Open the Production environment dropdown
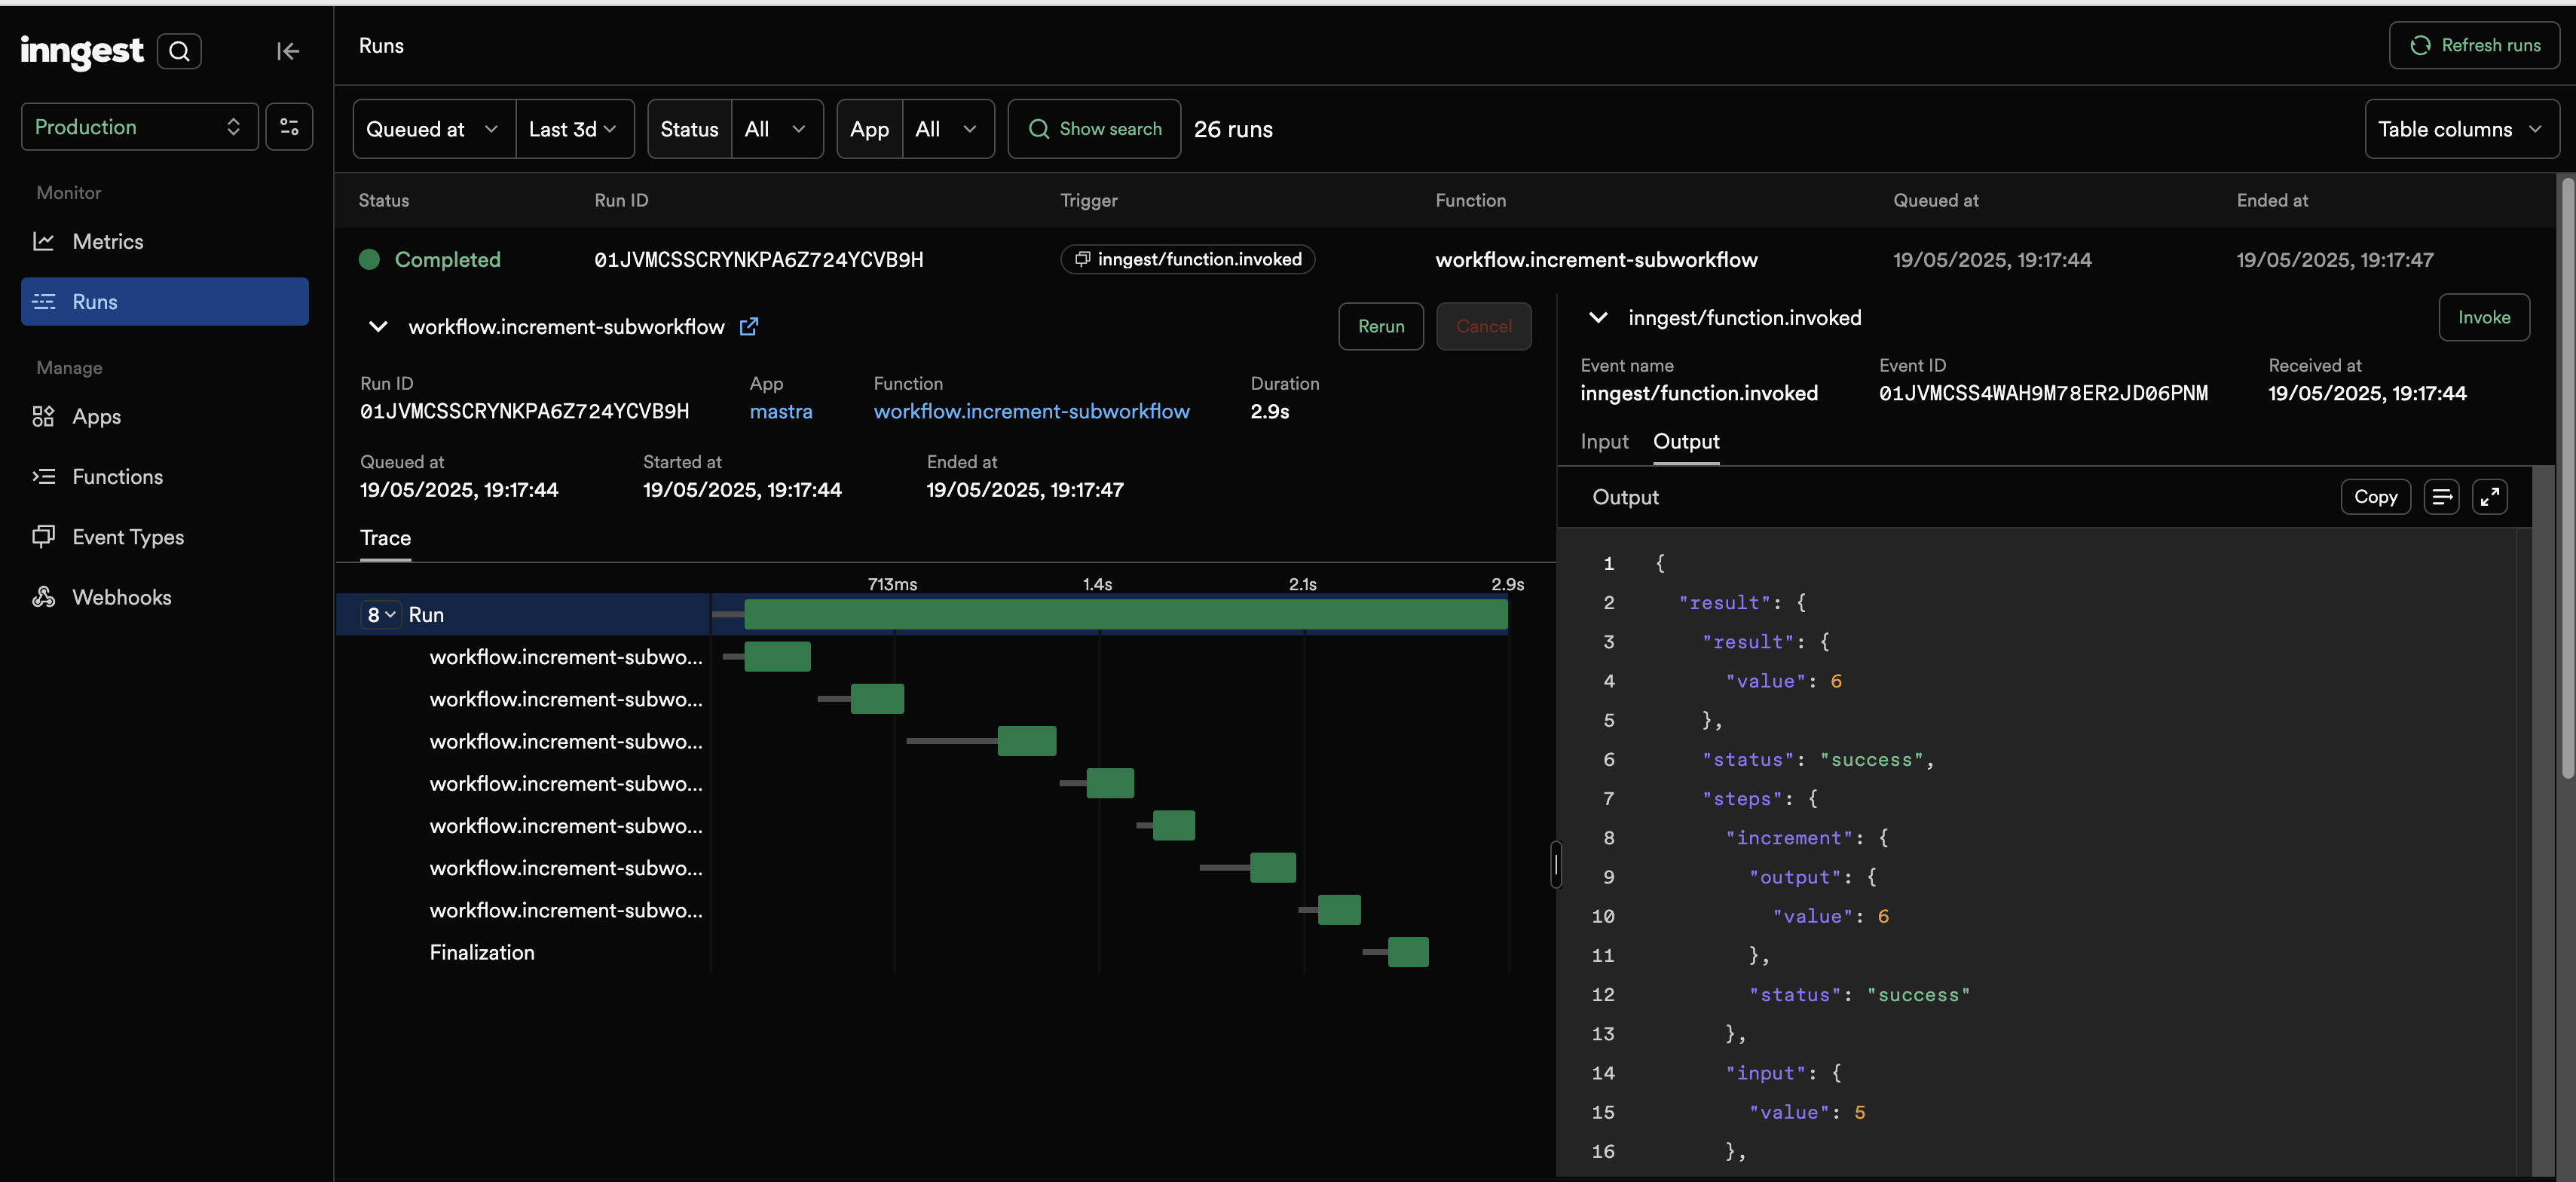This screenshot has width=2576, height=1182. pos(139,127)
